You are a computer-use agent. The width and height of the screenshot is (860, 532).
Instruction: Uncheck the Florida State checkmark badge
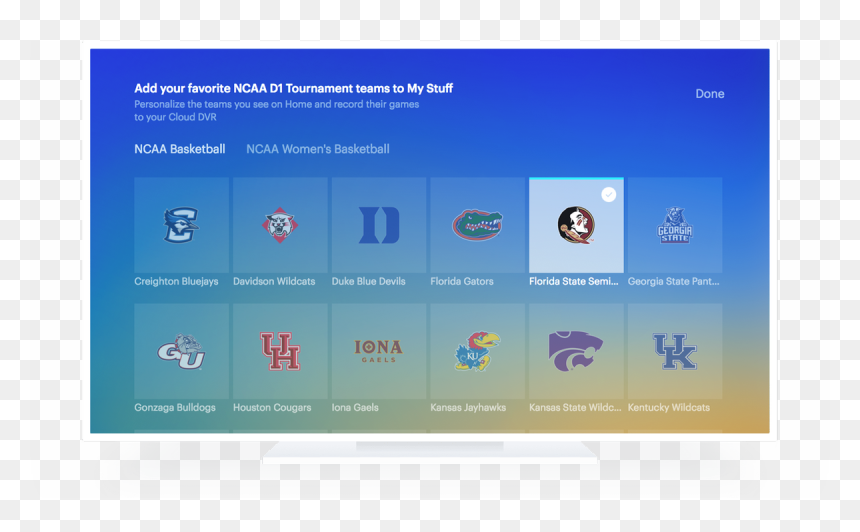[608, 195]
